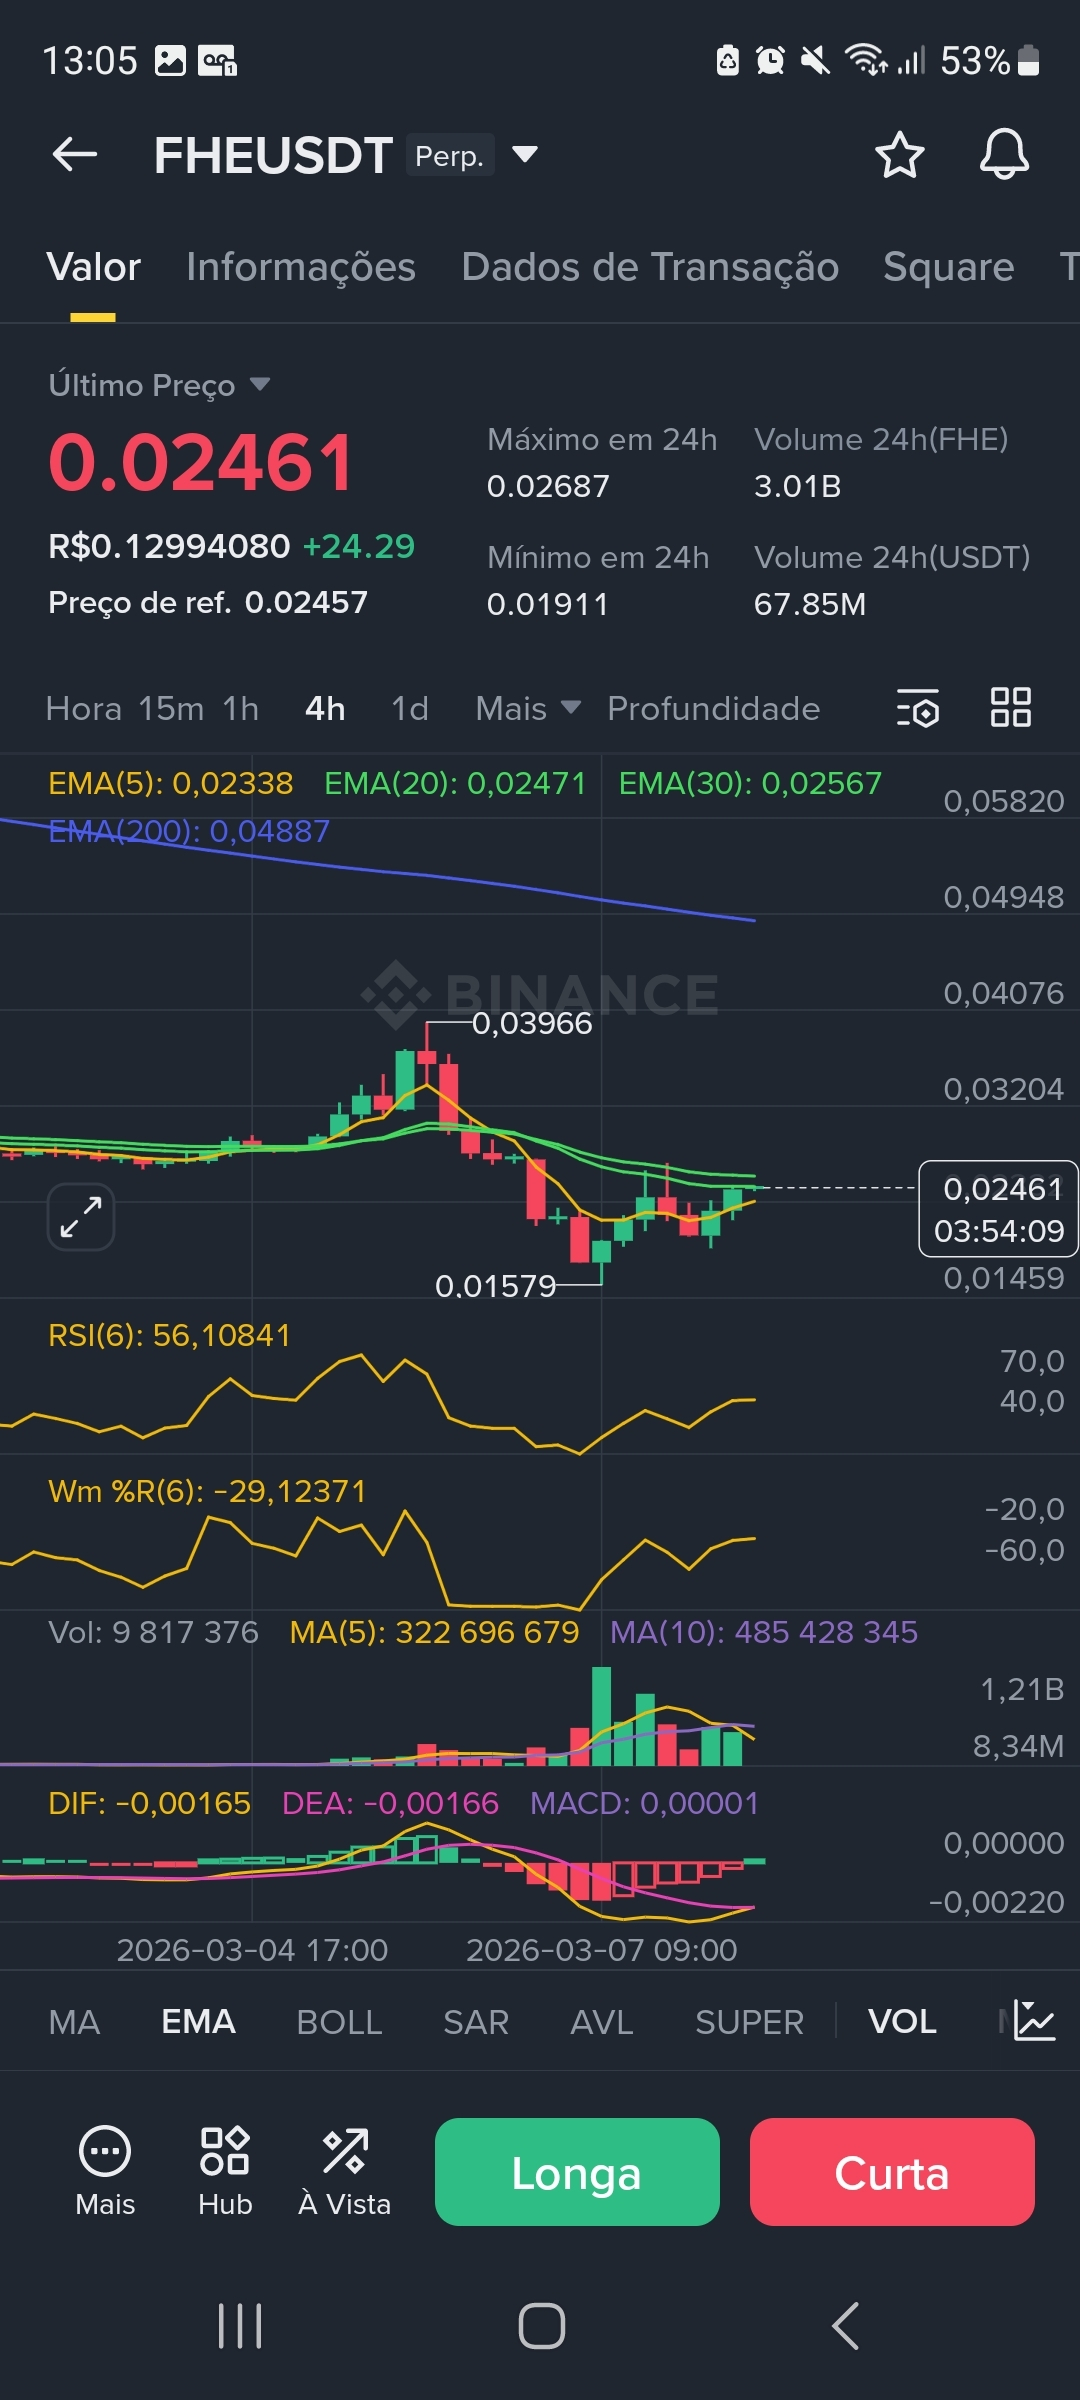Viewport: 1080px width, 2400px height.
Task: Add FHEUSDT to favorites with star
Action: click(x=899, y=155)
